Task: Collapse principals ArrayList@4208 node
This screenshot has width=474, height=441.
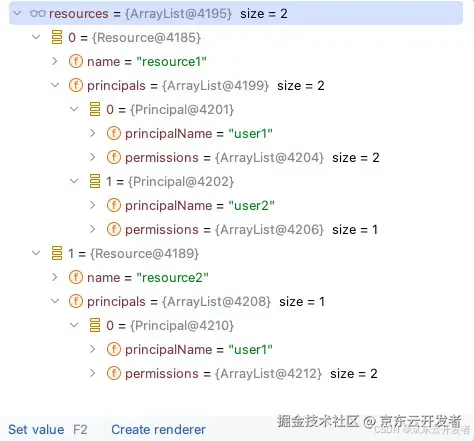Action: tap(55, 301)
